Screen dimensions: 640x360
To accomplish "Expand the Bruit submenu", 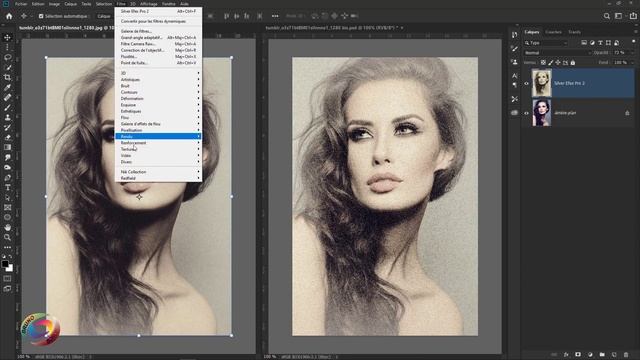I will pos(158,86).
